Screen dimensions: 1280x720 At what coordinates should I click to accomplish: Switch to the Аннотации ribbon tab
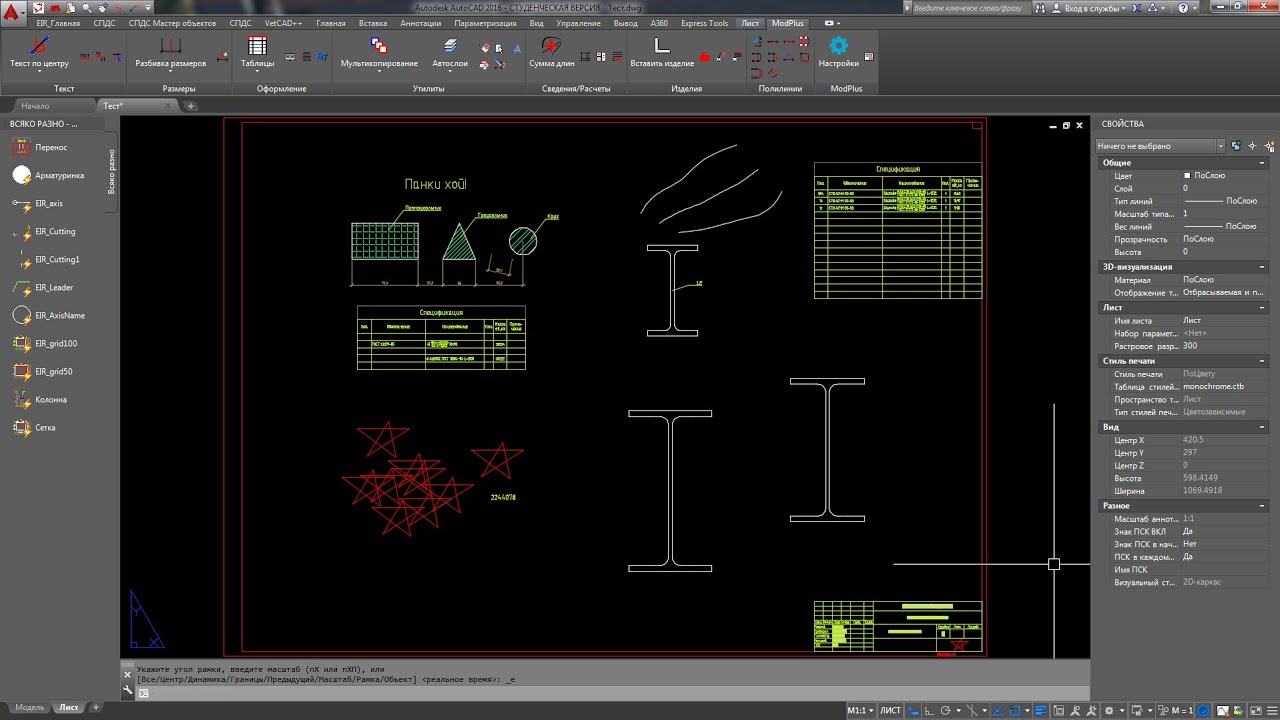pyautogui.click(x=420, y=23)
